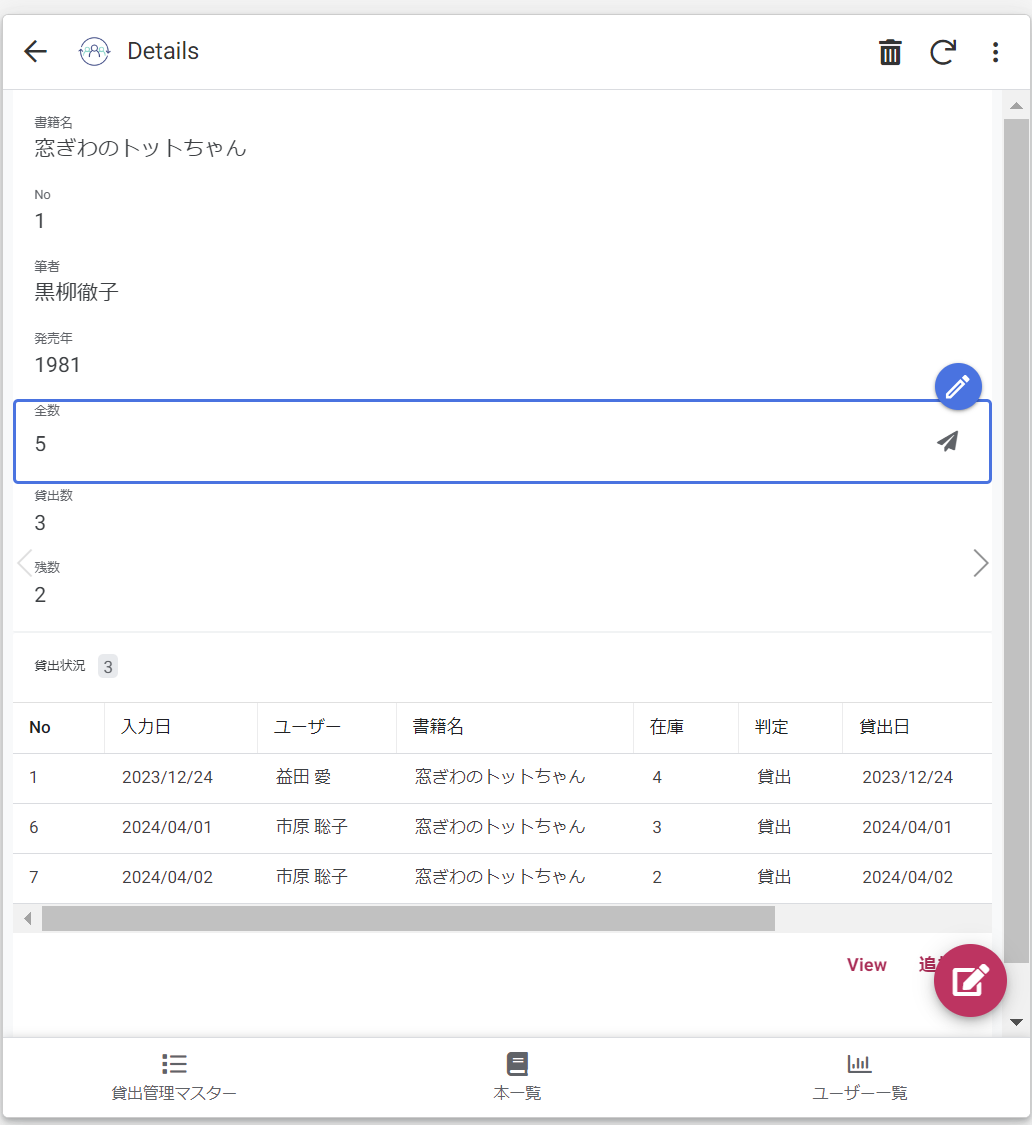Select the list icon above 貸出管理マスター

coord(173,1063)
